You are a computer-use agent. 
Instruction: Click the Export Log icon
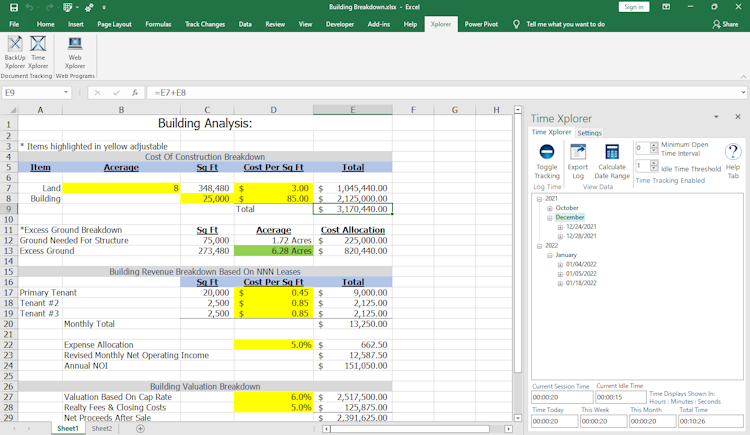(578, 152)
